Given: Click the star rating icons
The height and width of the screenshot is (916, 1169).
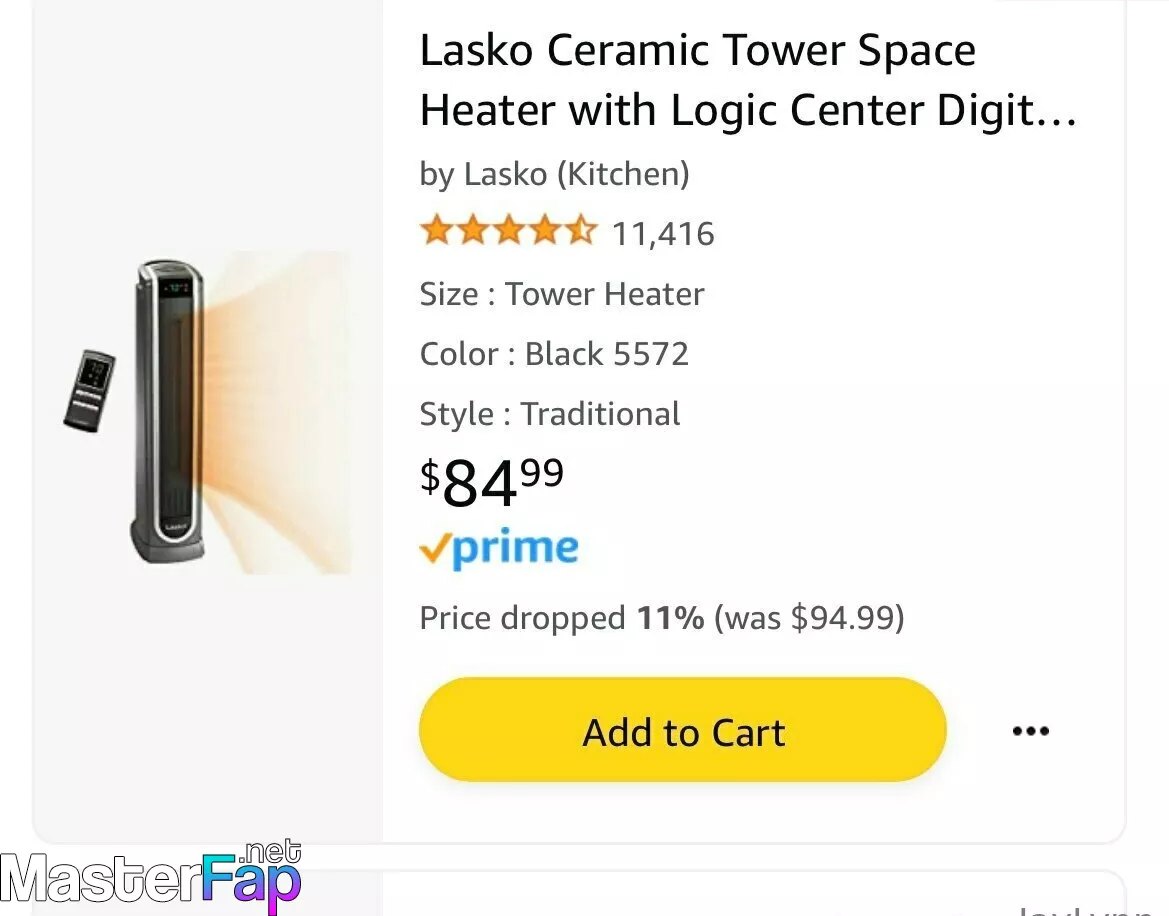Looking at the screenshot, I should tap(508, 230).
